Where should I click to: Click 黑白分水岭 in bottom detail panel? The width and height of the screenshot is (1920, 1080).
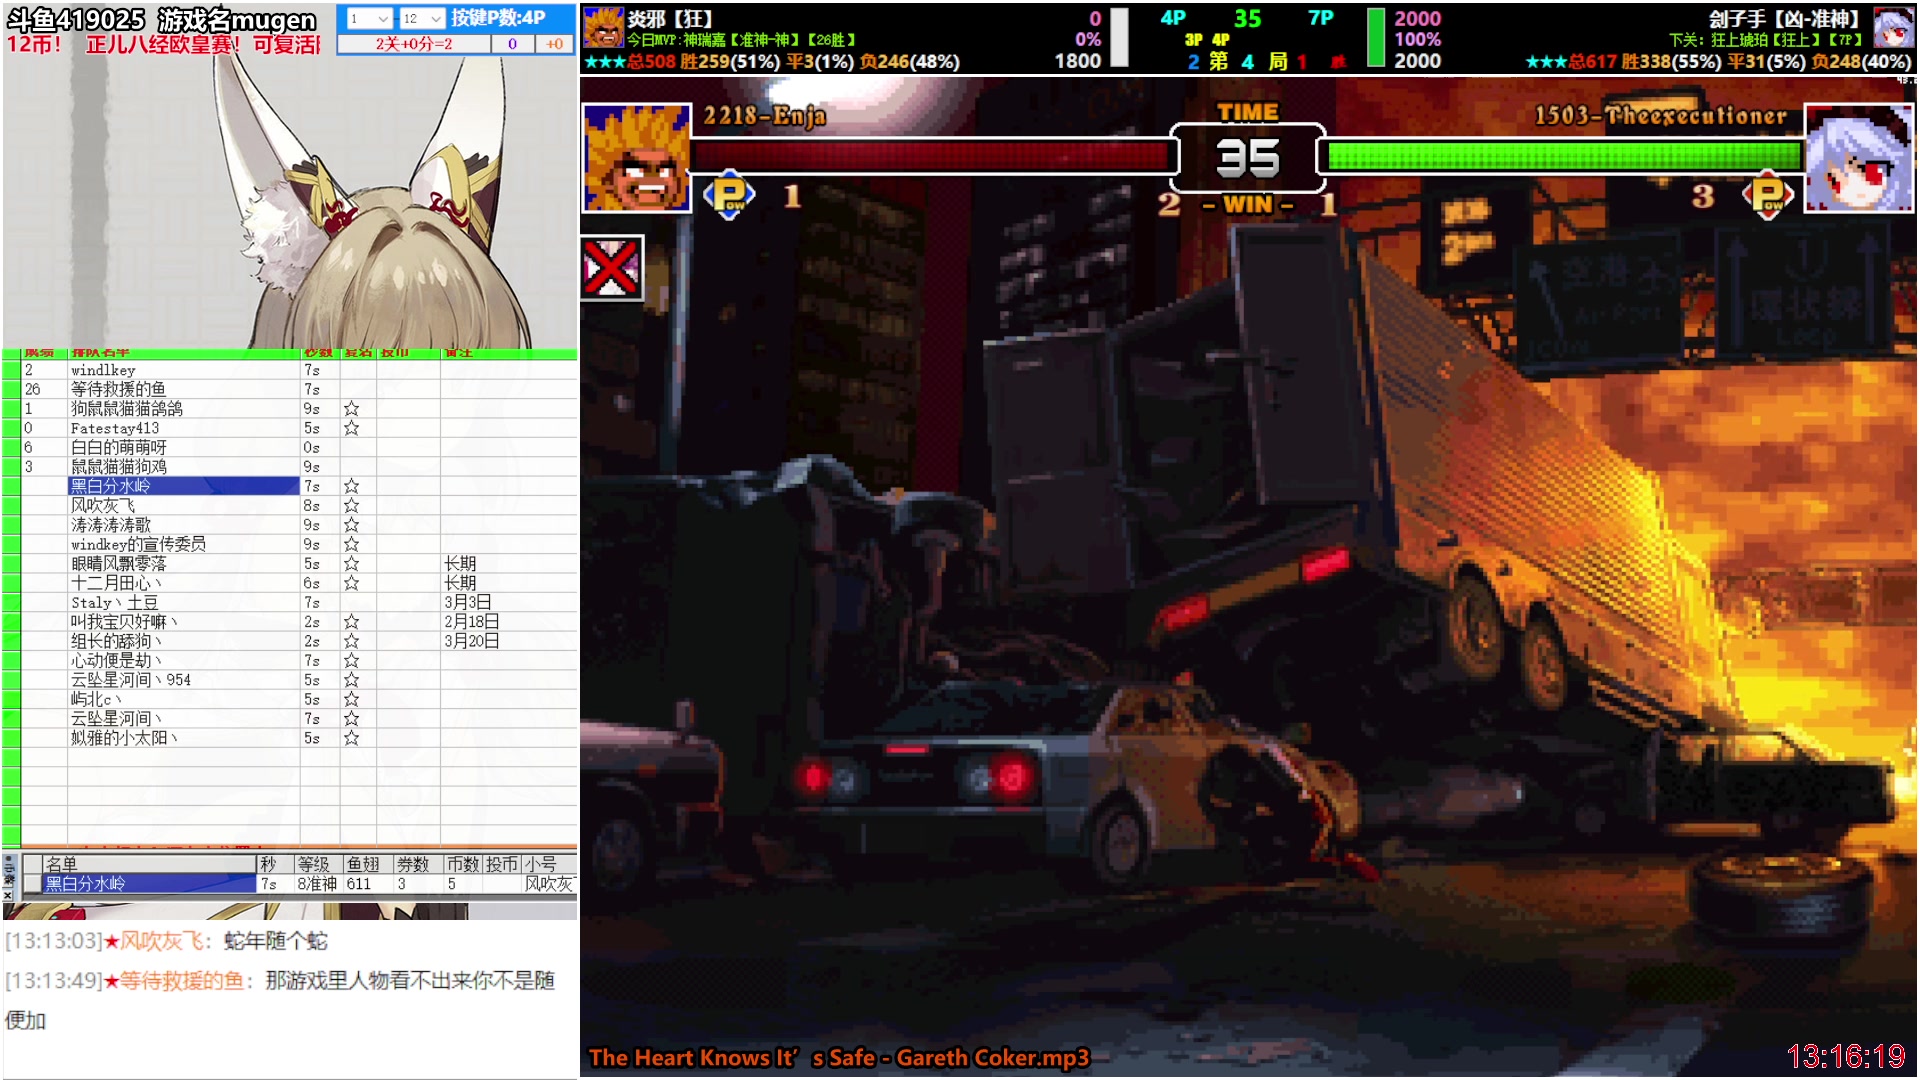click(149, 884)
